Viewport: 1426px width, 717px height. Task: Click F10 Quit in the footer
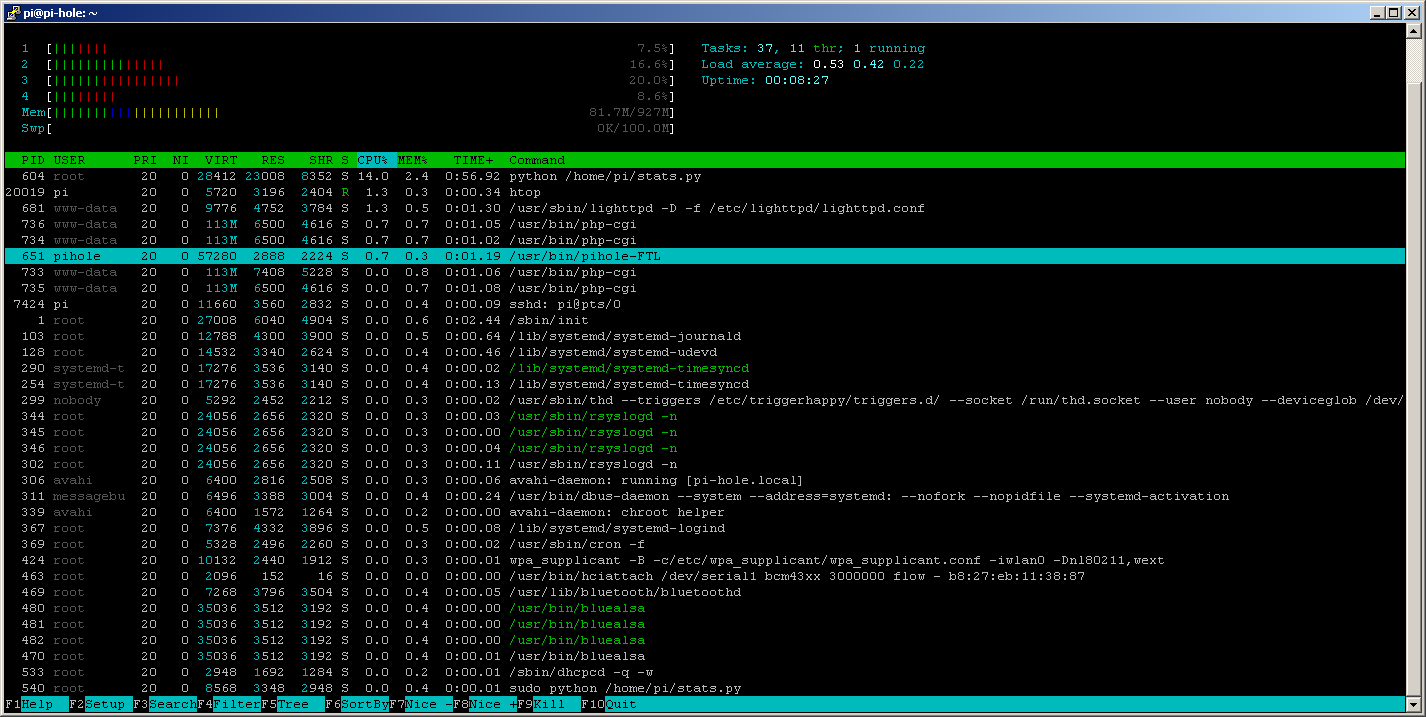[620, 704]
